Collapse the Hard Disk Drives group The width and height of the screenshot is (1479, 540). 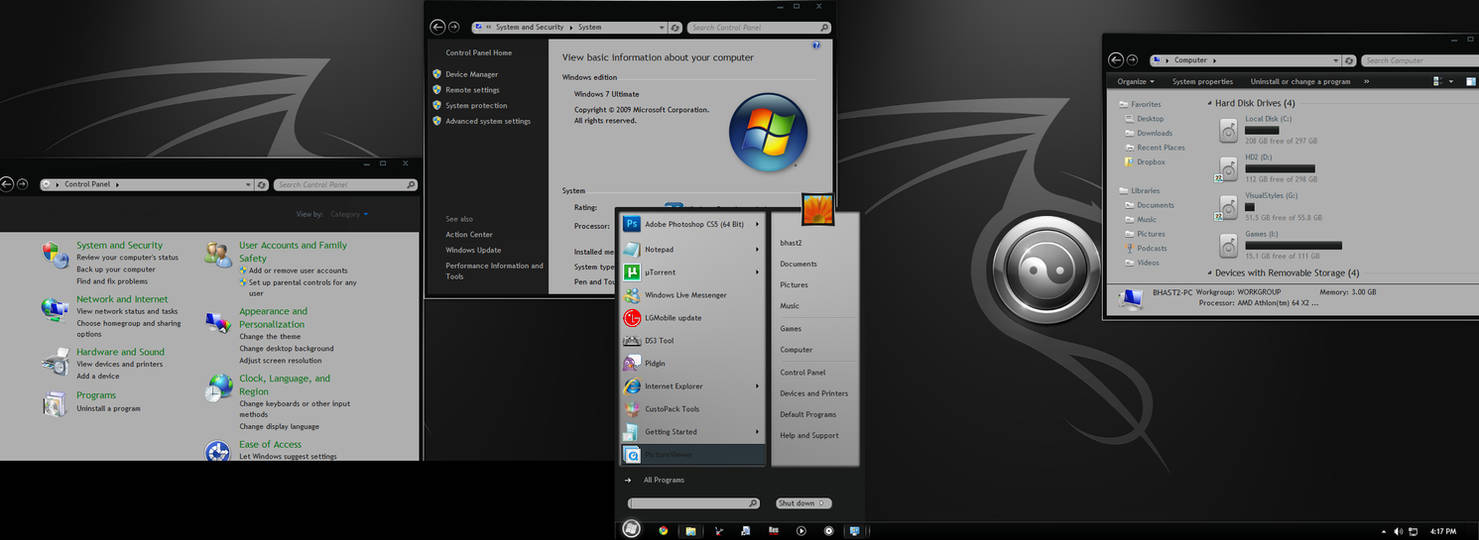[x=1208, y=103]
